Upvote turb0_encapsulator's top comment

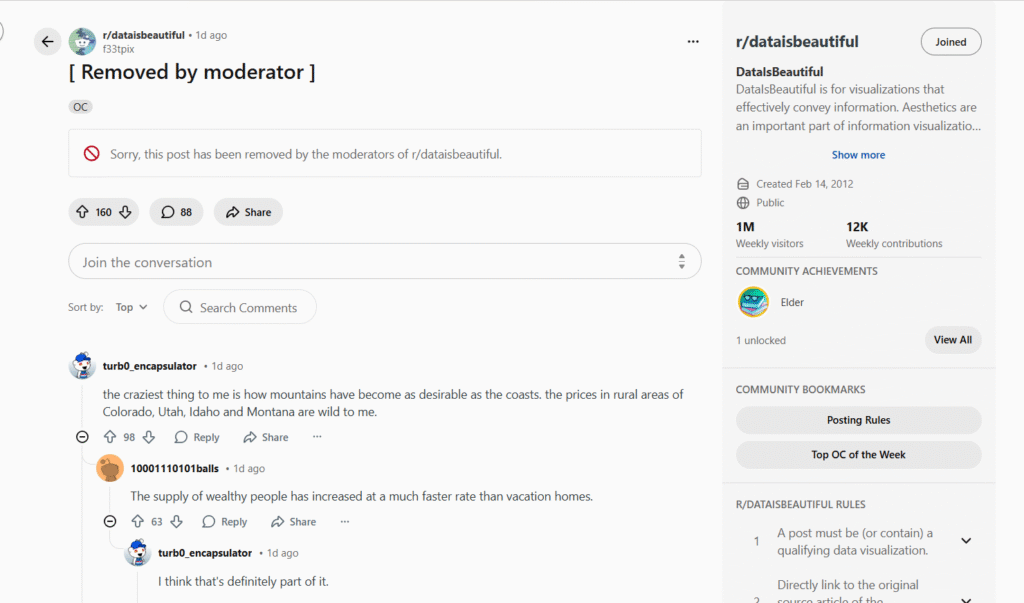(x=110, y=437)
